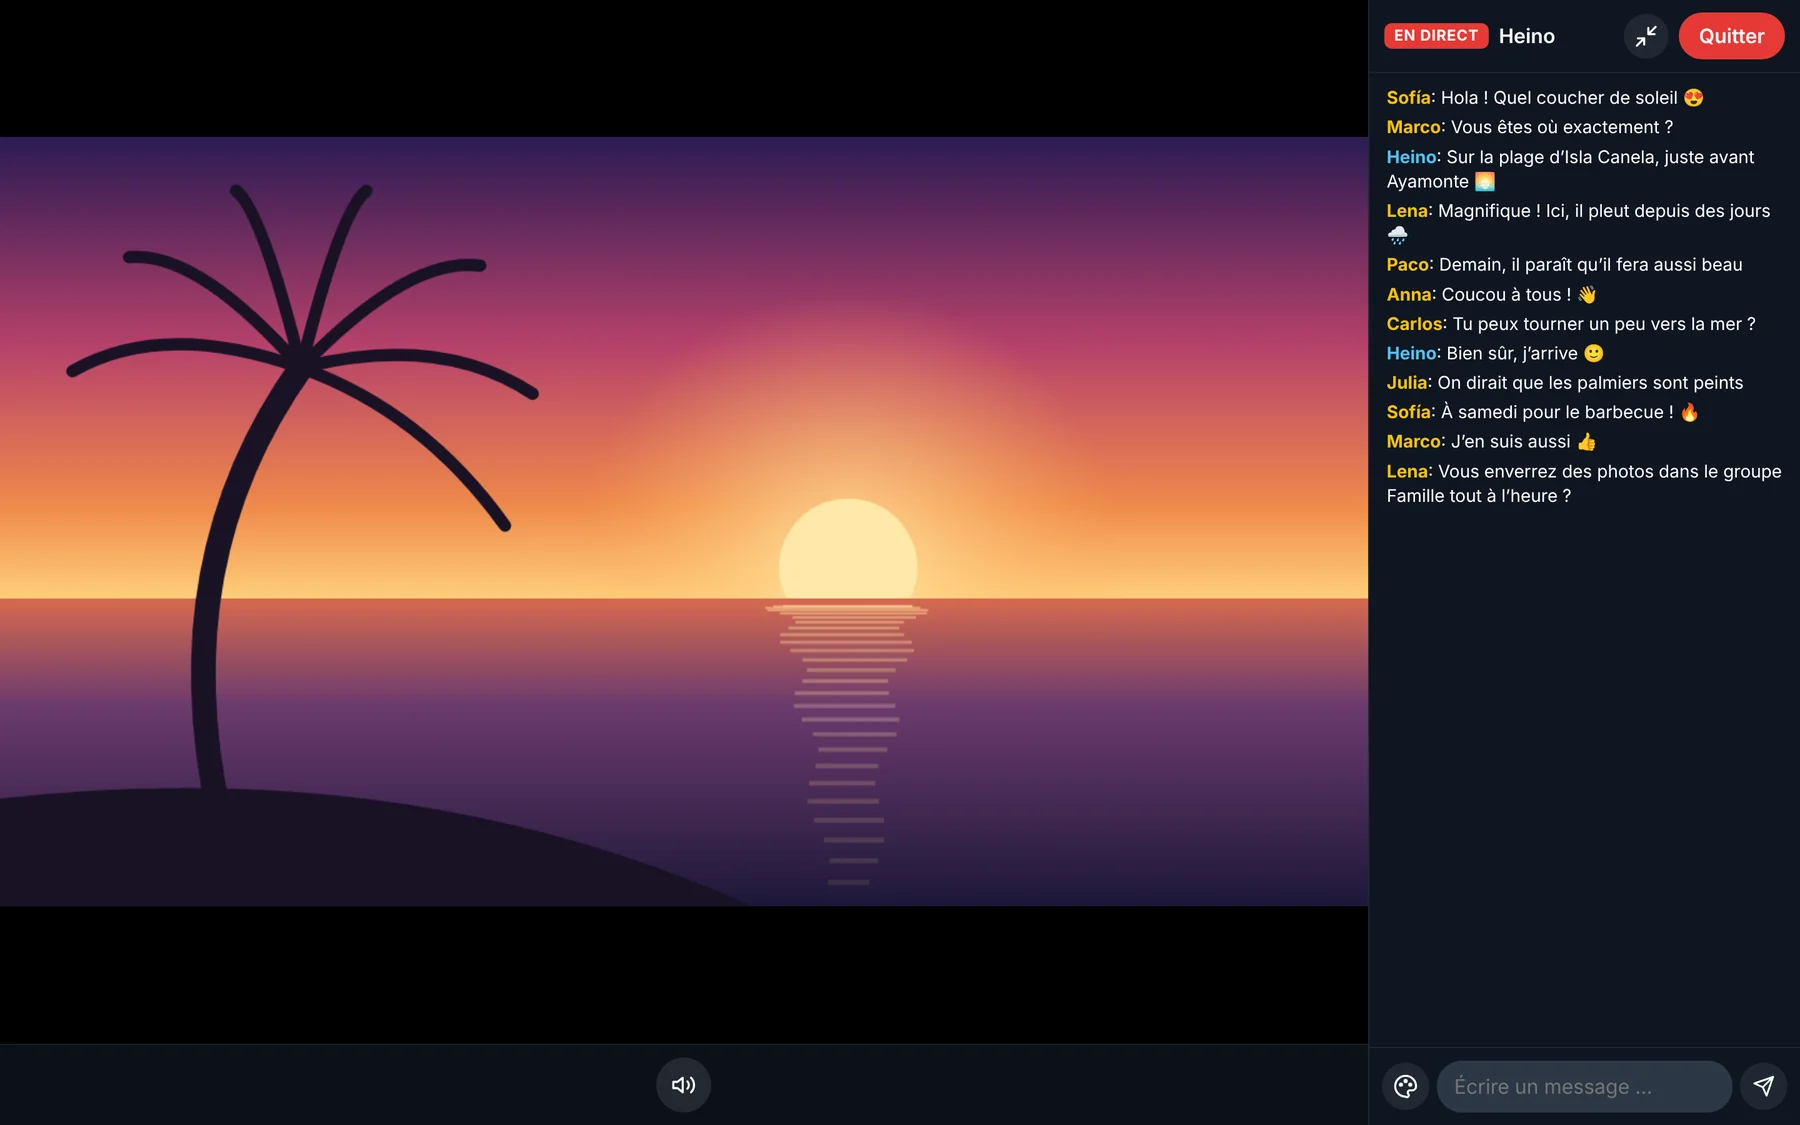
Task: Click Marco's thumbs-up reply message
Action: tap(1491, 442)
